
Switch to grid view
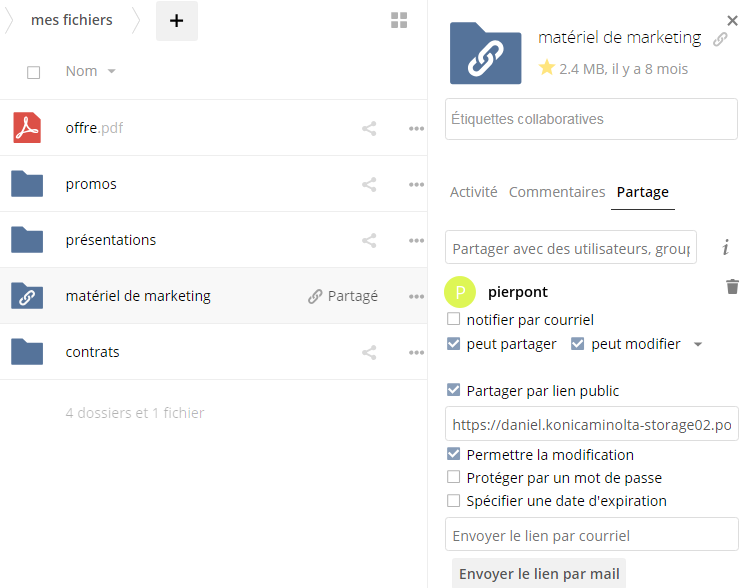tap(399, 21)
